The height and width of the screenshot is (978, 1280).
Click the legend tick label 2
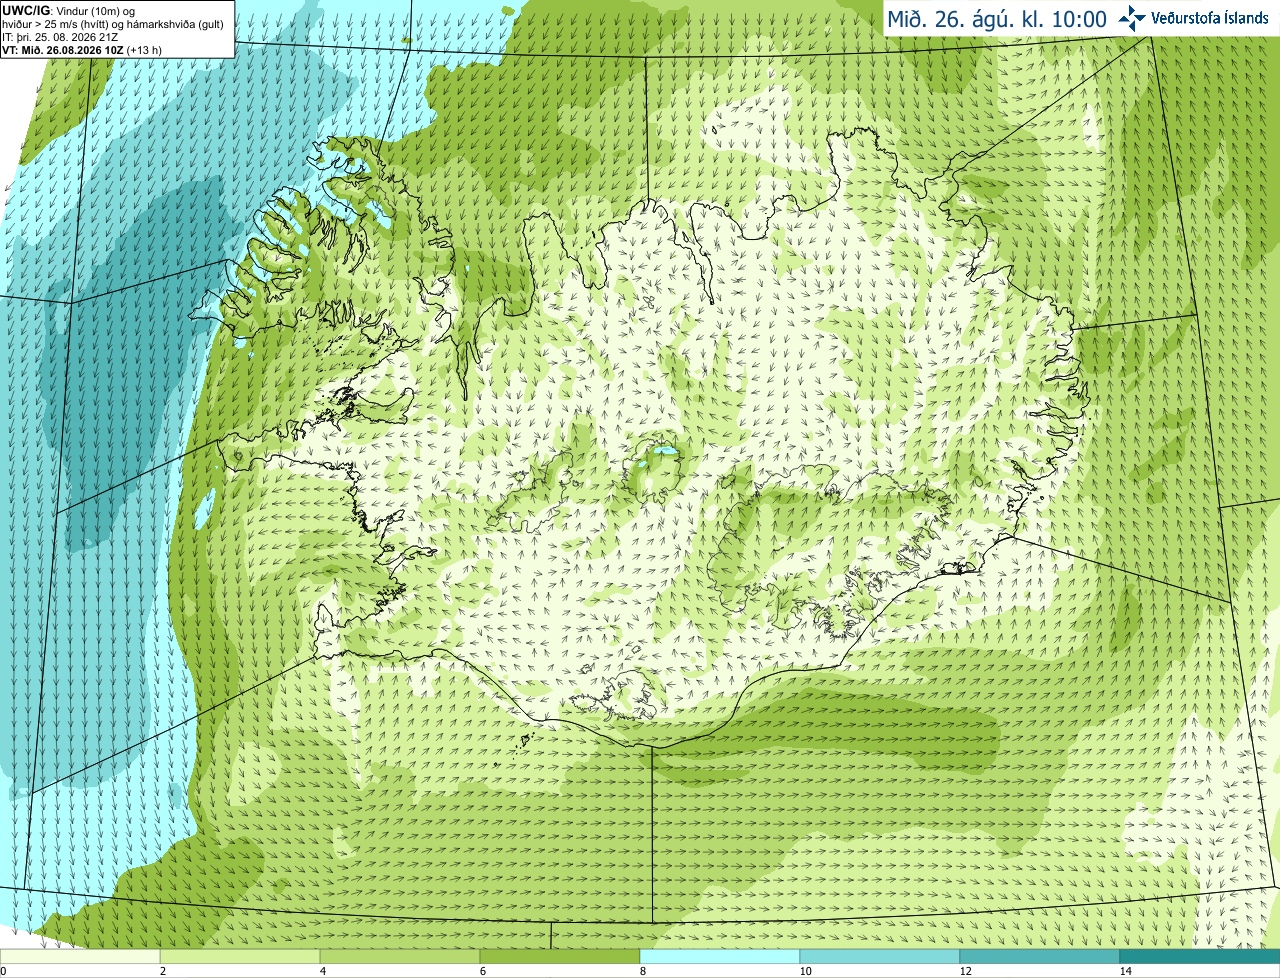pyautogui.click(x=163, y=971)
